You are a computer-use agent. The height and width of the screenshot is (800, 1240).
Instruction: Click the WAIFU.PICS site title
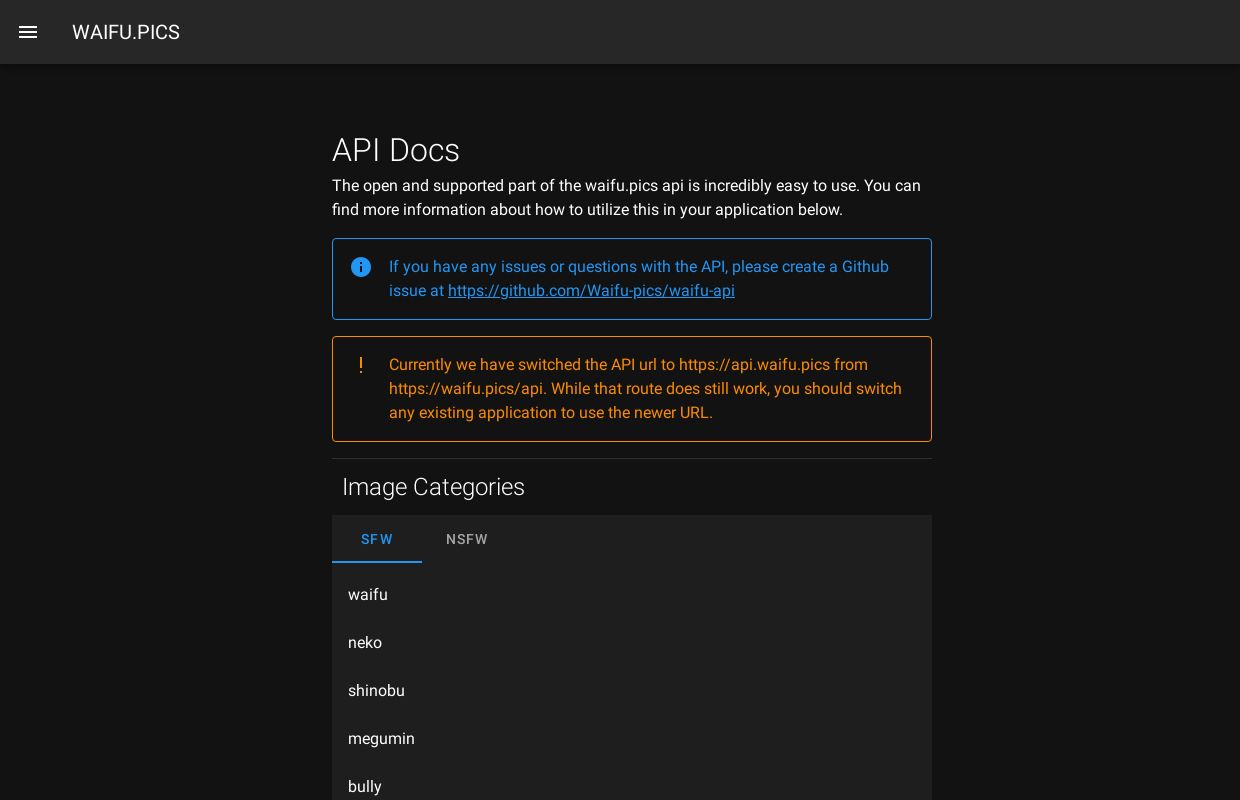126,32
